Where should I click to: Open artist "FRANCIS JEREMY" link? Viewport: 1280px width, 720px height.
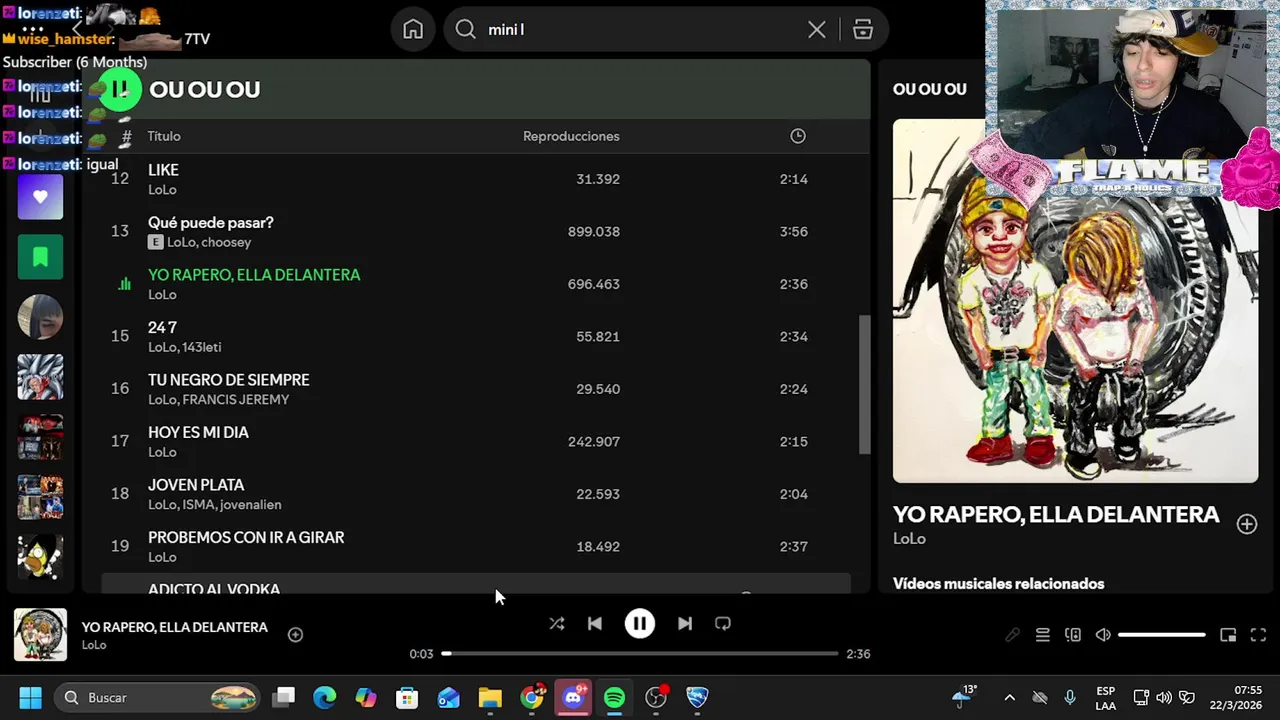click(236, 399)
